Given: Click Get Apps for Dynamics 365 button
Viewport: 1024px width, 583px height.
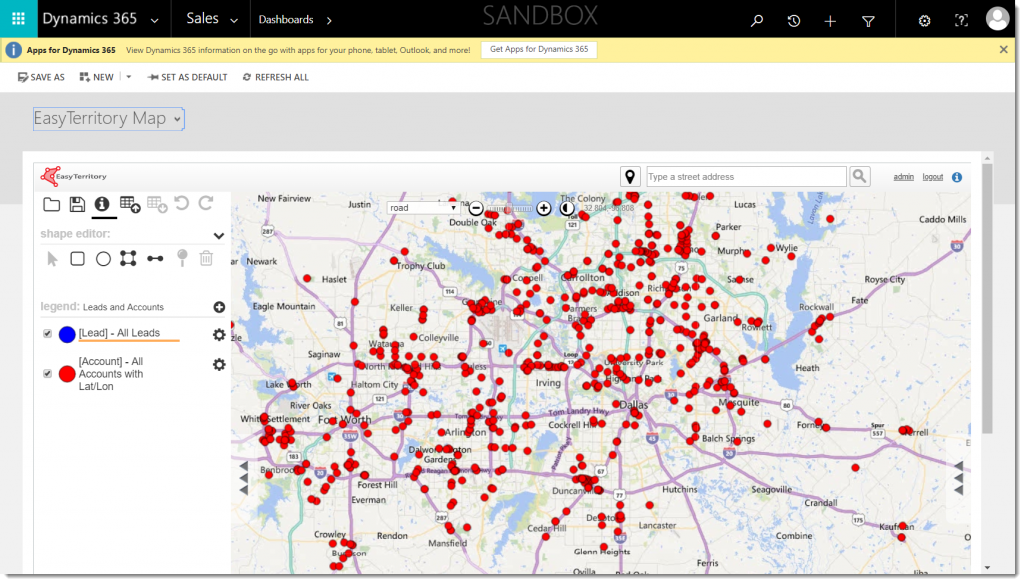Looking at the screenshot, I should tap(538, 48).
